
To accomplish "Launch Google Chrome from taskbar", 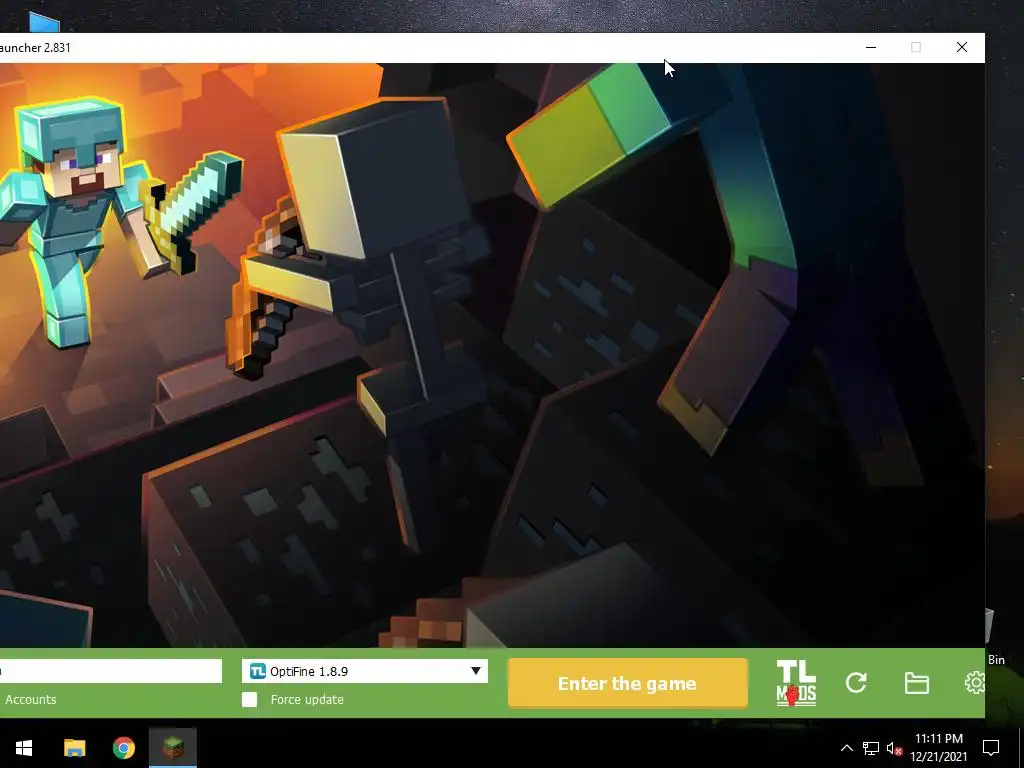I will click(123, 748).
